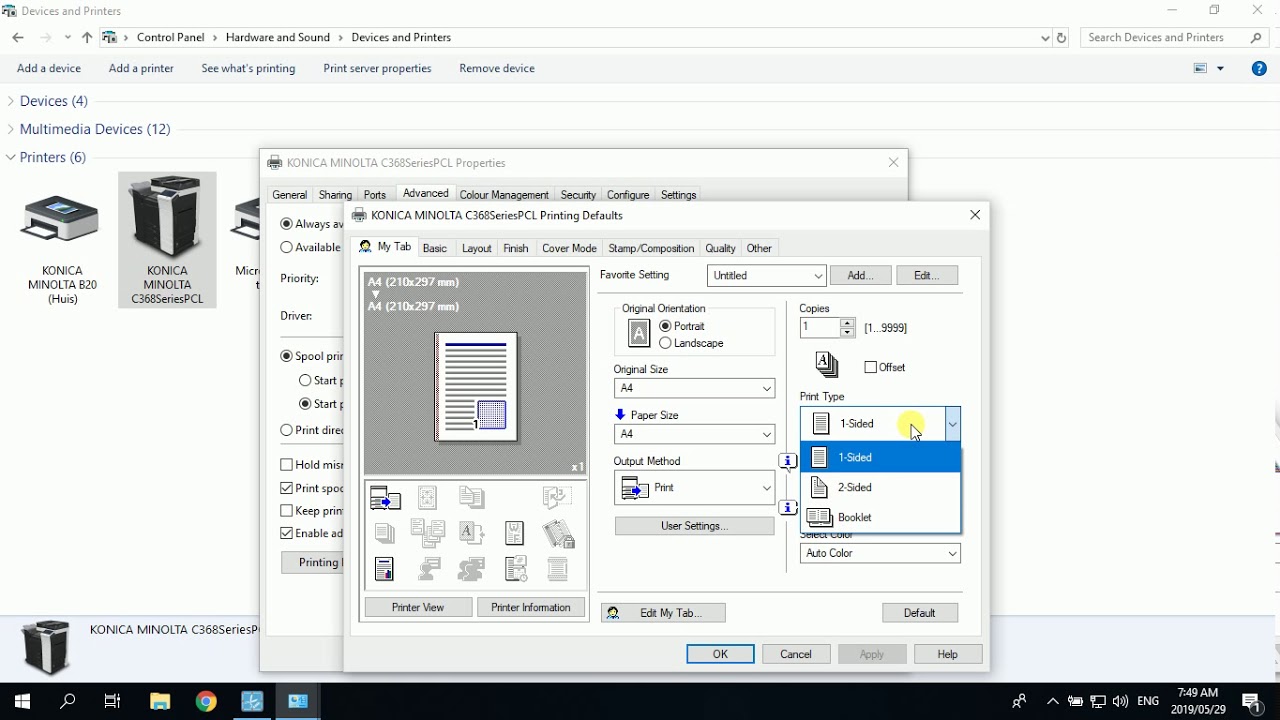Select the Portrait orientation radio button
Image resolution: width=1280 pixels, height=720 pixels.
[x=665, y=326]
